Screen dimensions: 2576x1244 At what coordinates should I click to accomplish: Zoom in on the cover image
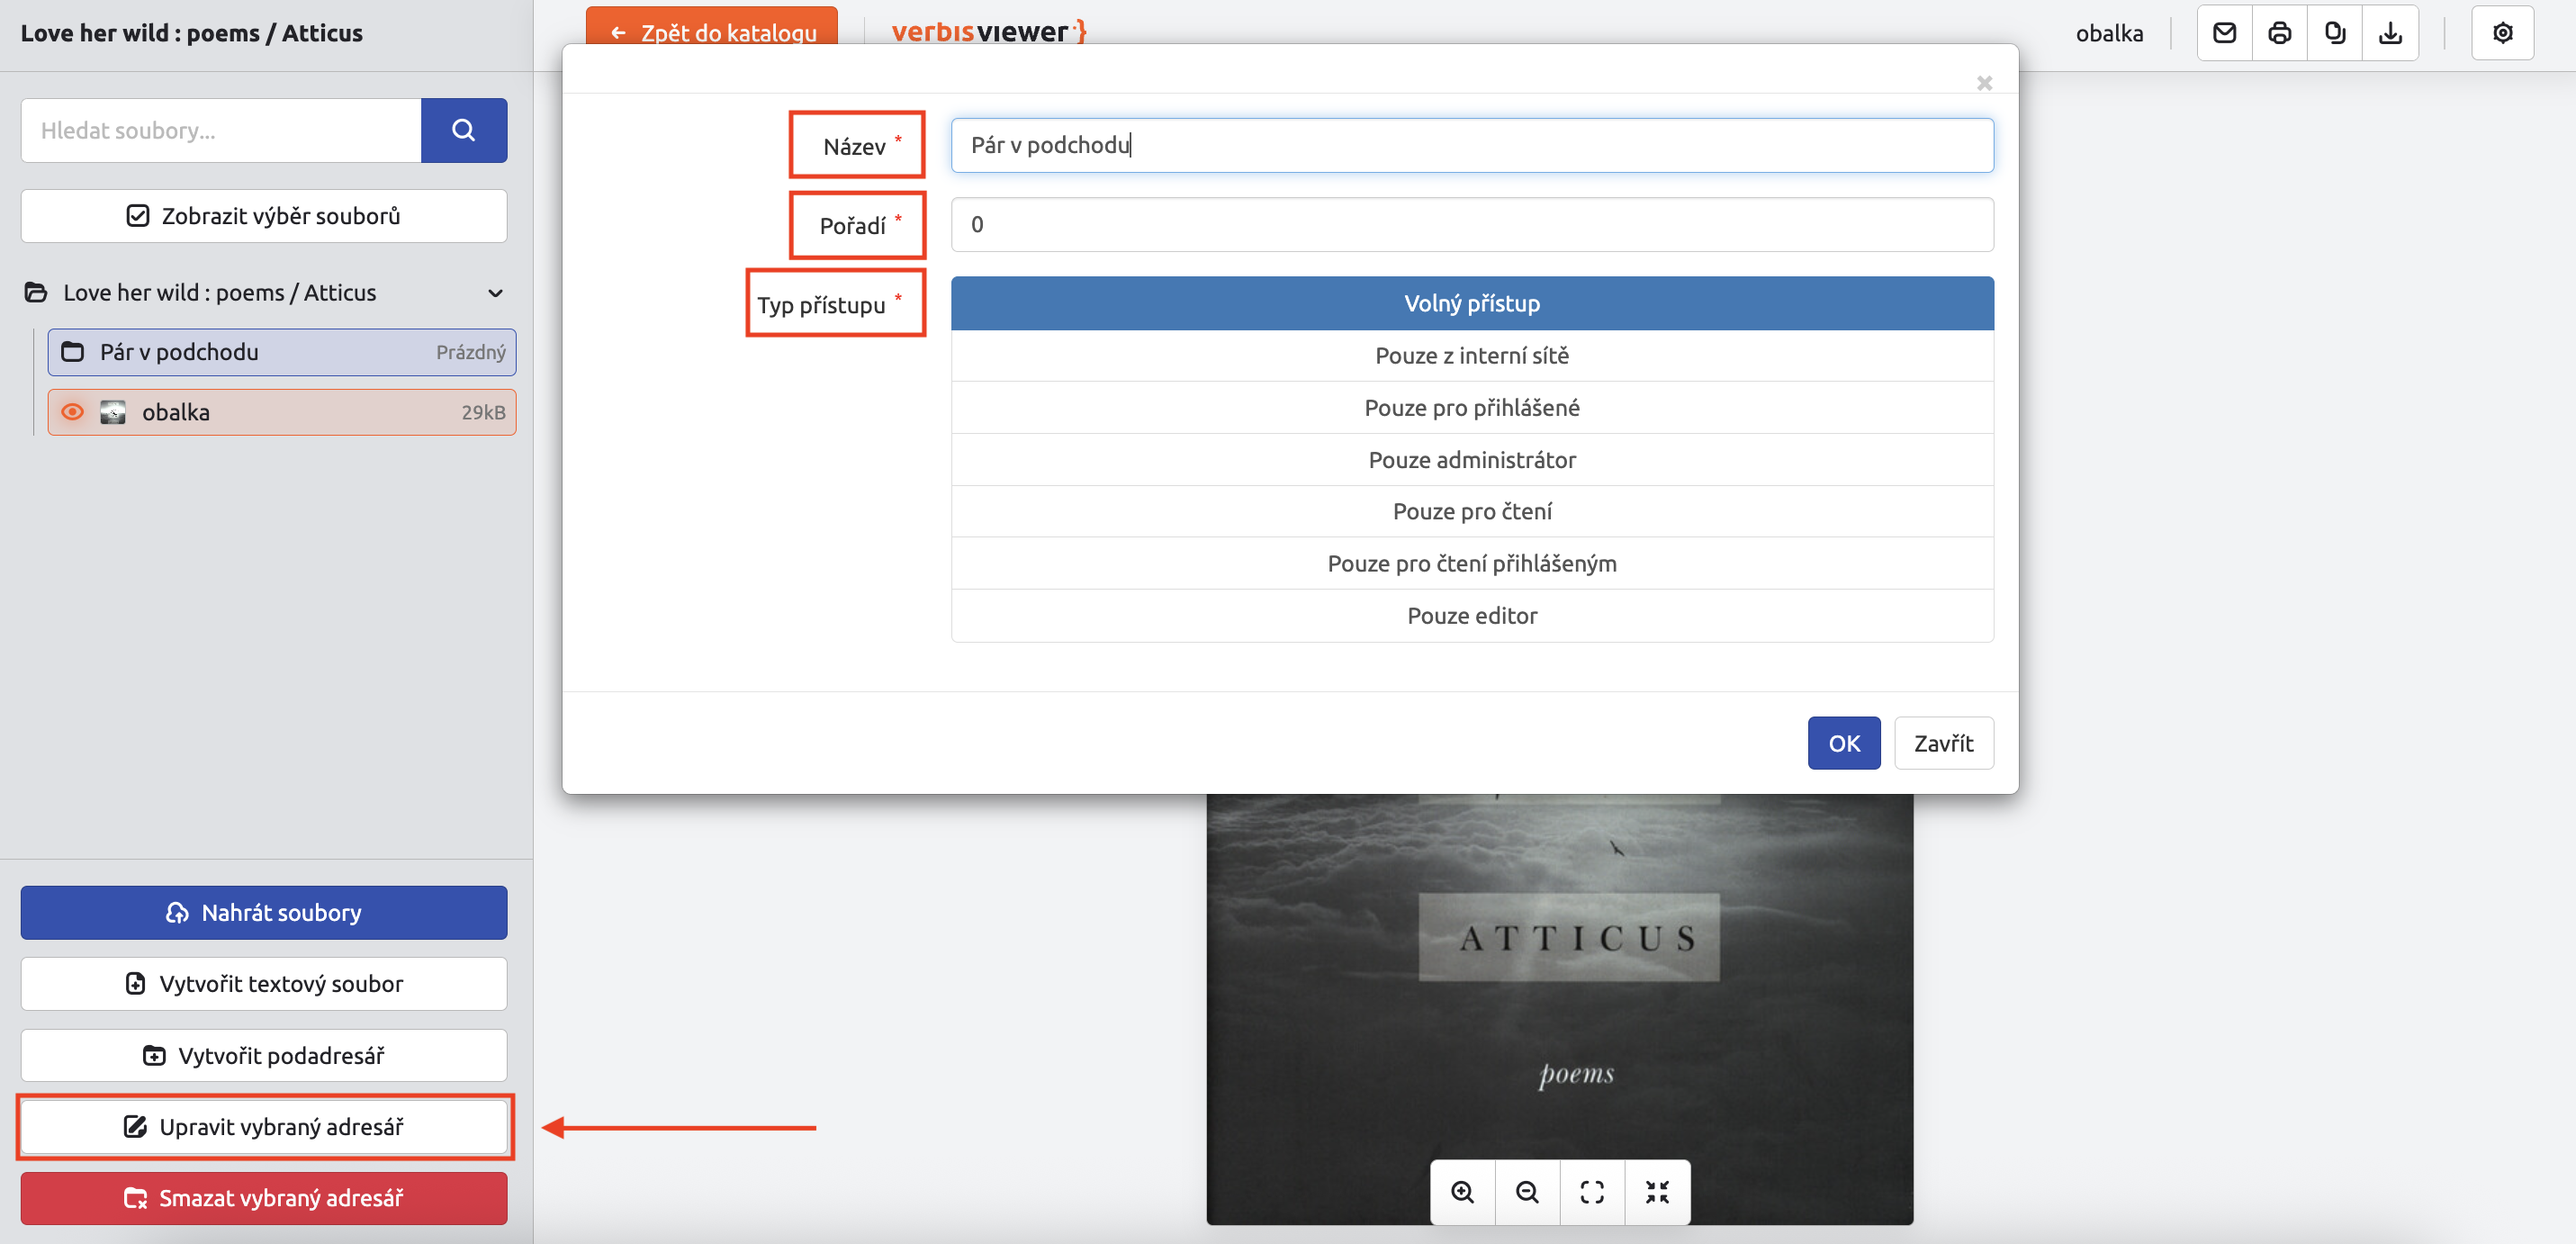tap(1463, 1191)
